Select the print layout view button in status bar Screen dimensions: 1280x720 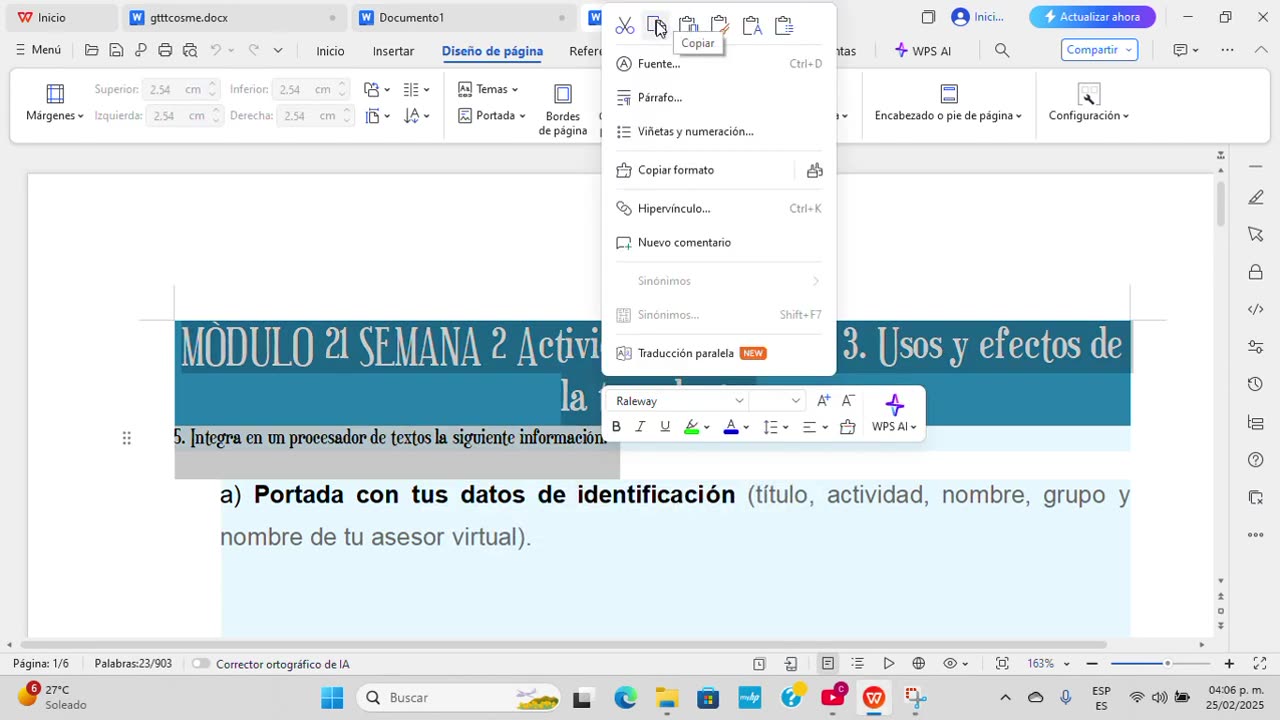828,663
